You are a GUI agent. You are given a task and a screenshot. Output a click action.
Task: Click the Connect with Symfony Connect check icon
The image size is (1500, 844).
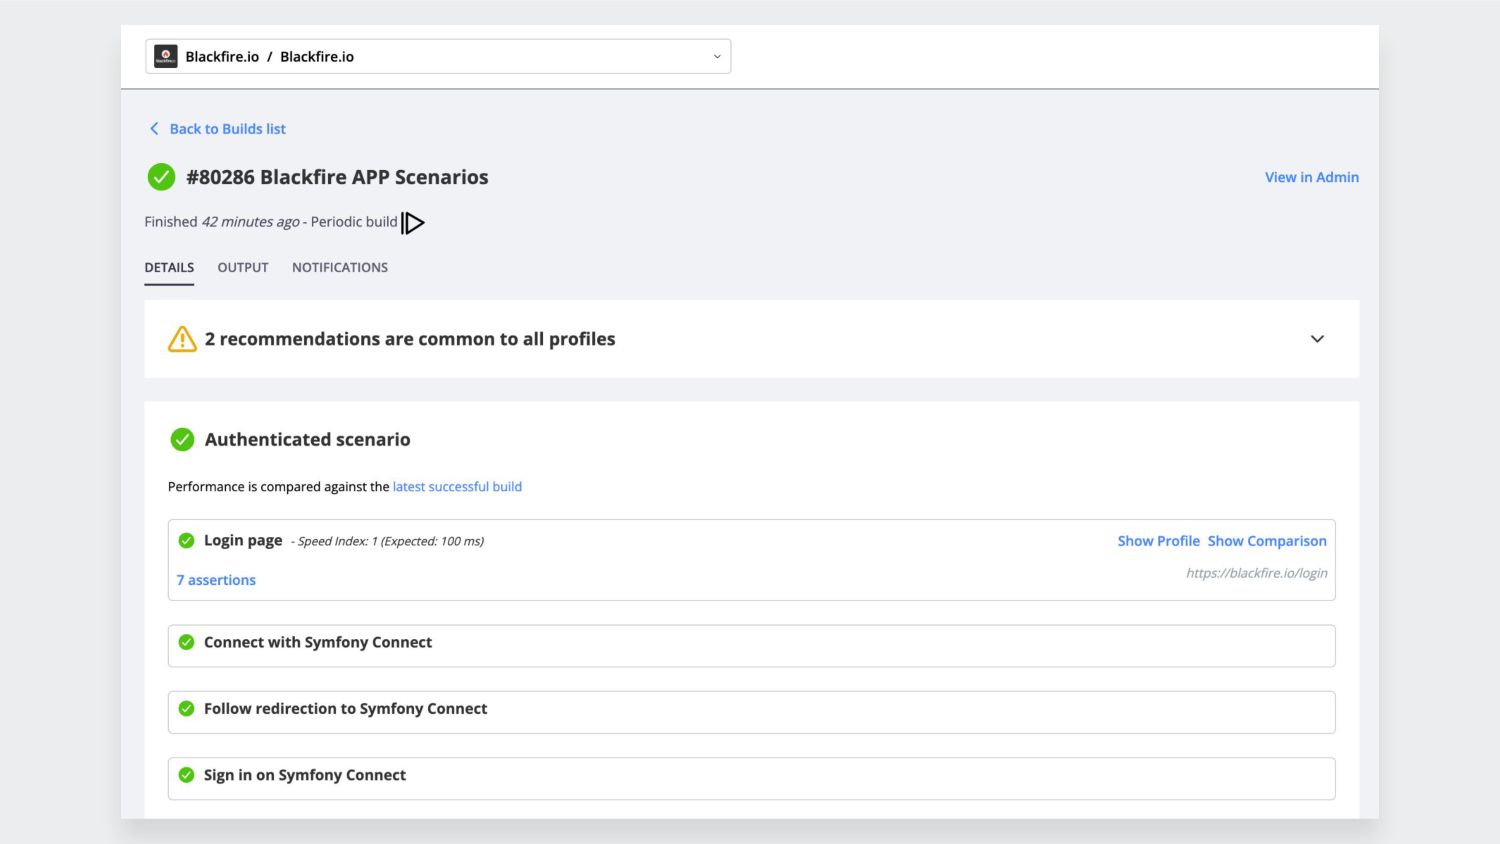point(186,642)
